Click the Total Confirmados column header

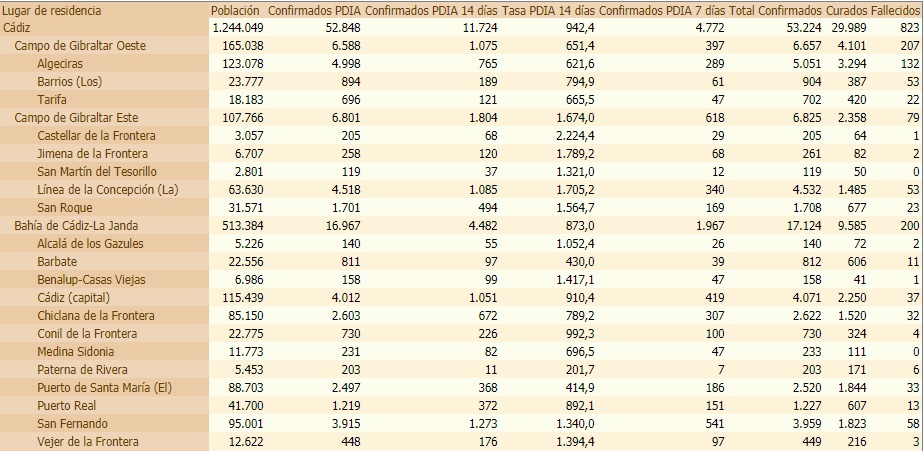(x=775, y=10)
